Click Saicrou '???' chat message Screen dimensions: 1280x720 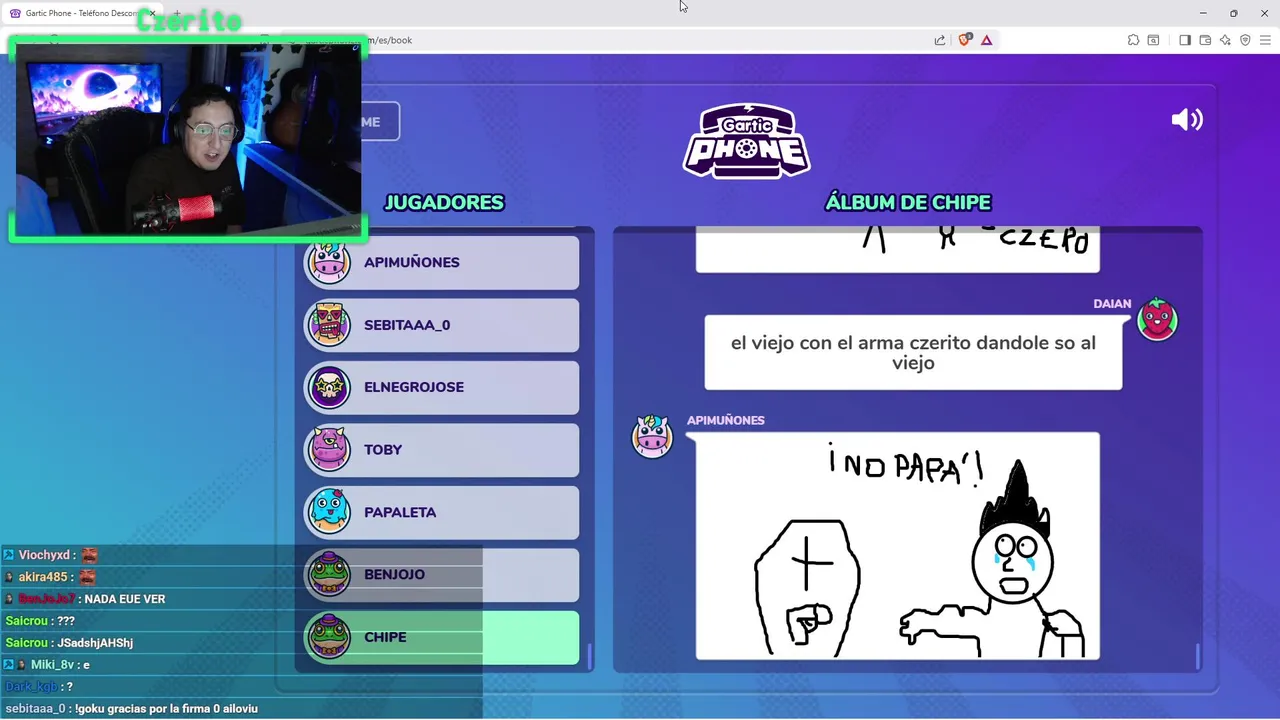point(40,621)
